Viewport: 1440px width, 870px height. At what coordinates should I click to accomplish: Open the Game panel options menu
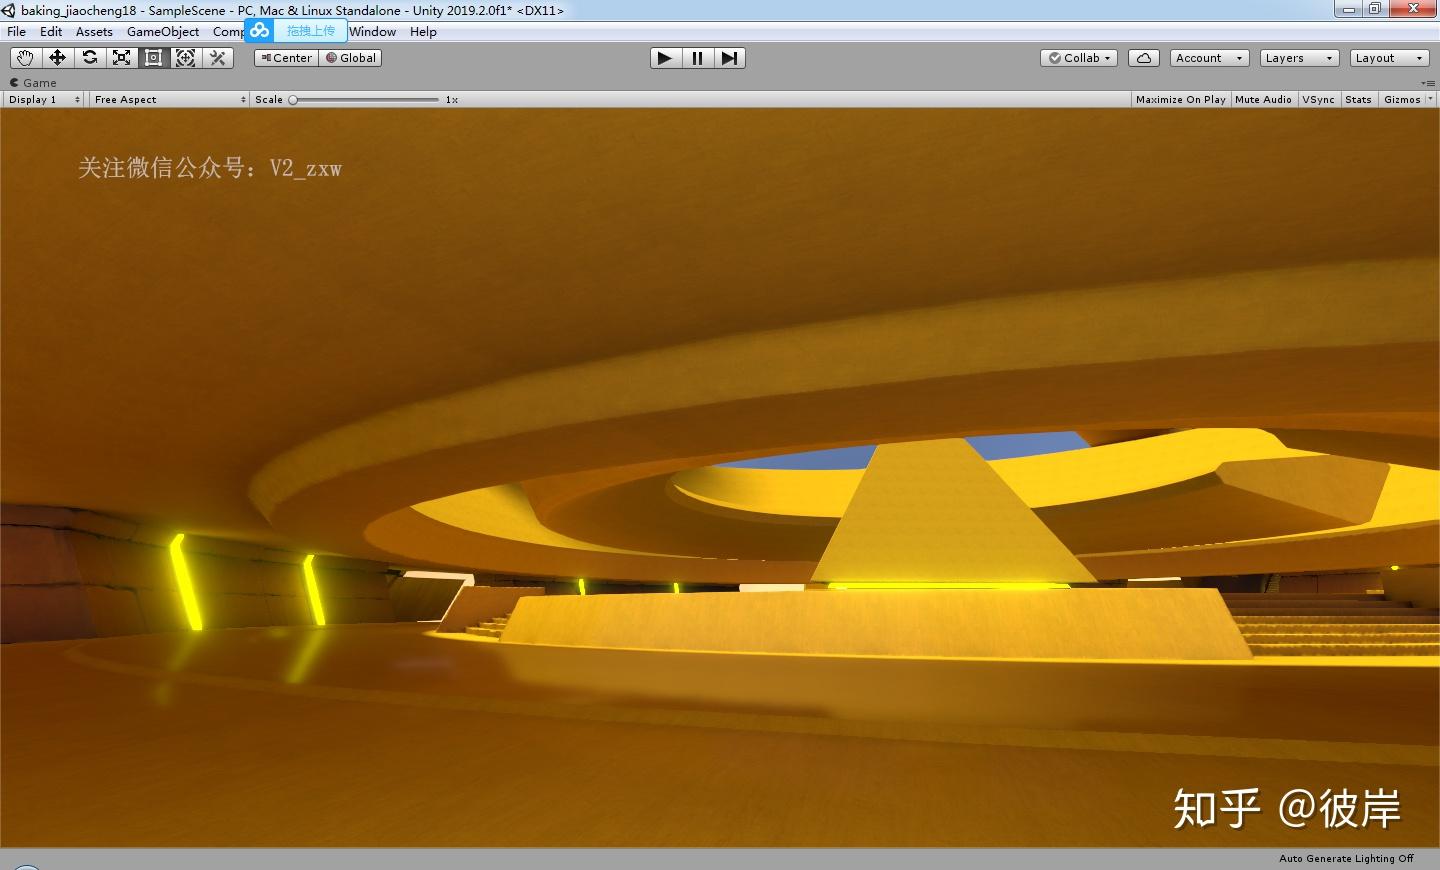pyautogui.click(x=1427, y=83)
